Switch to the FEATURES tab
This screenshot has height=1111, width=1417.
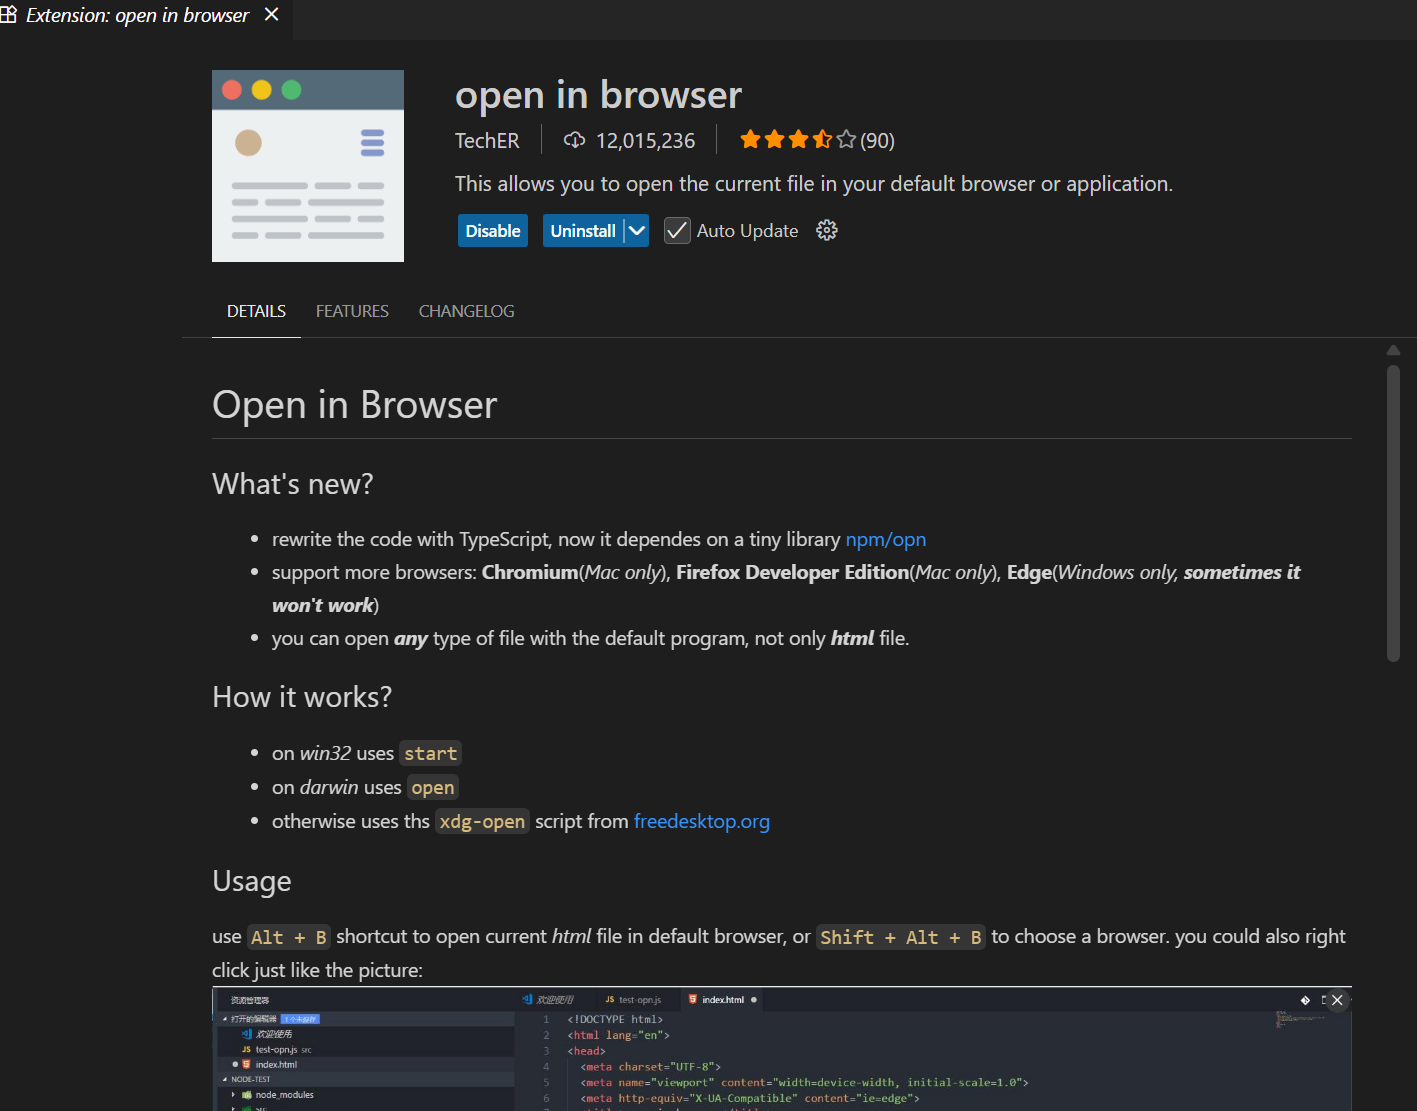click(352, 311)
